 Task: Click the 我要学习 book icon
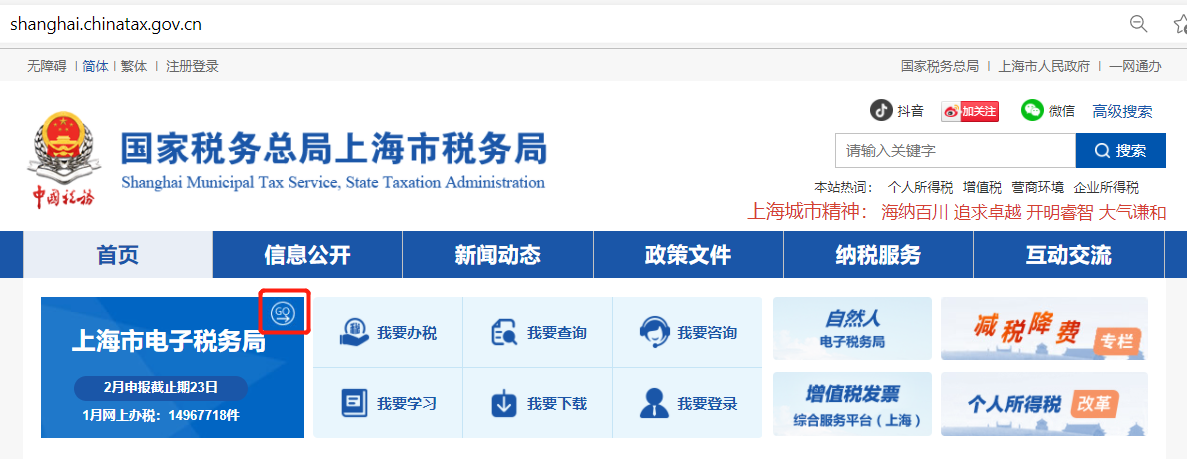pos(354,403)
